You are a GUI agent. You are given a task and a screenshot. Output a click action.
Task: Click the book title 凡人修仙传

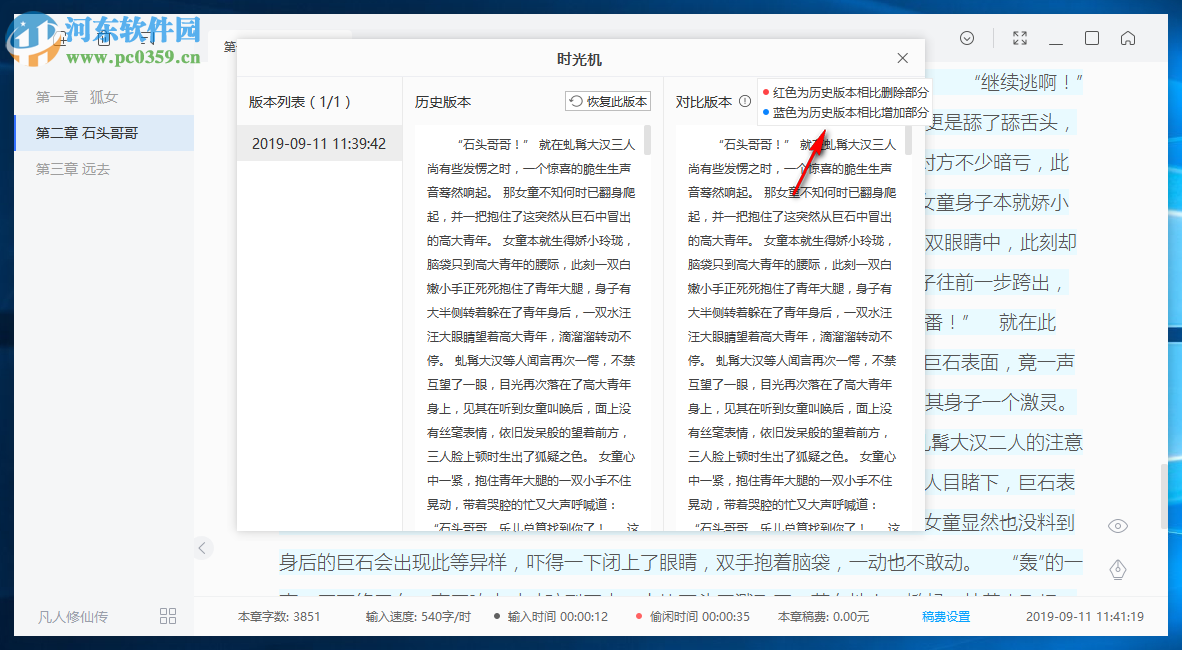[73, 617]
